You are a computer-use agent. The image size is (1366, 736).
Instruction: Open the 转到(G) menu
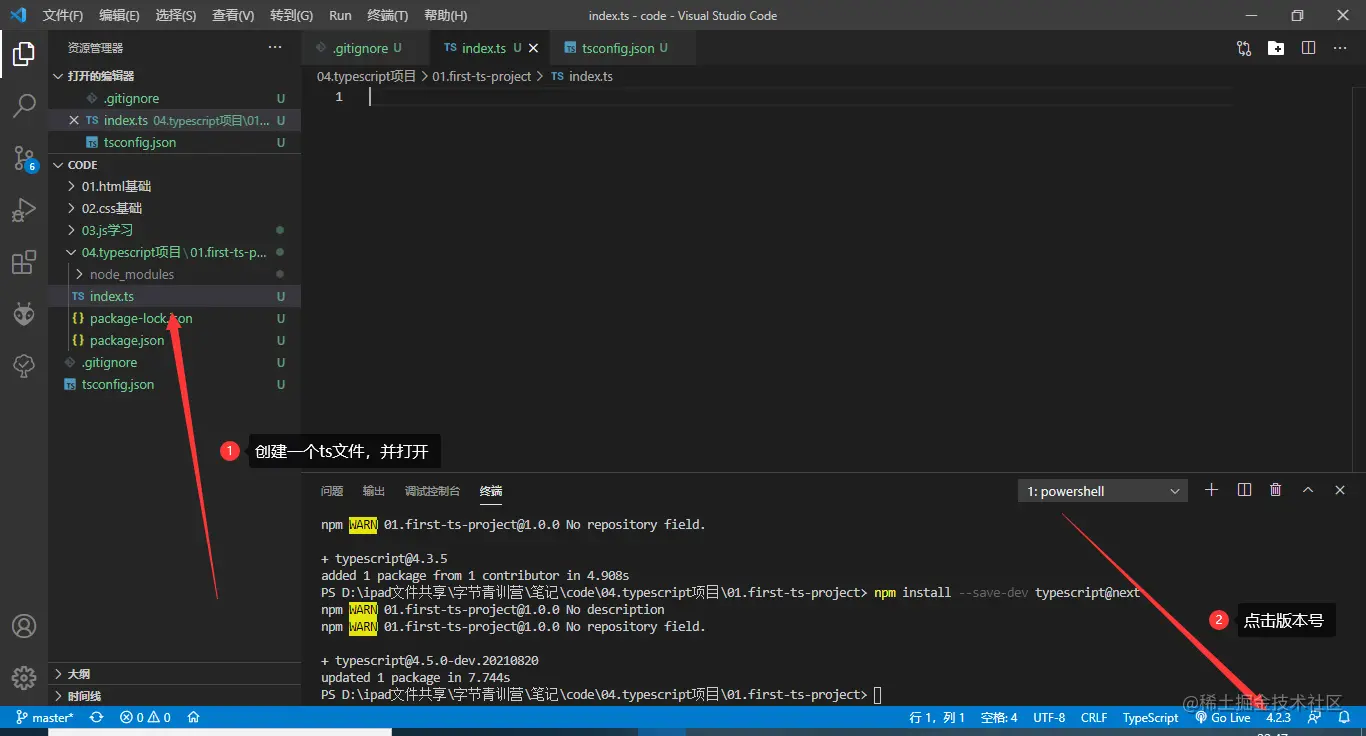291,16
